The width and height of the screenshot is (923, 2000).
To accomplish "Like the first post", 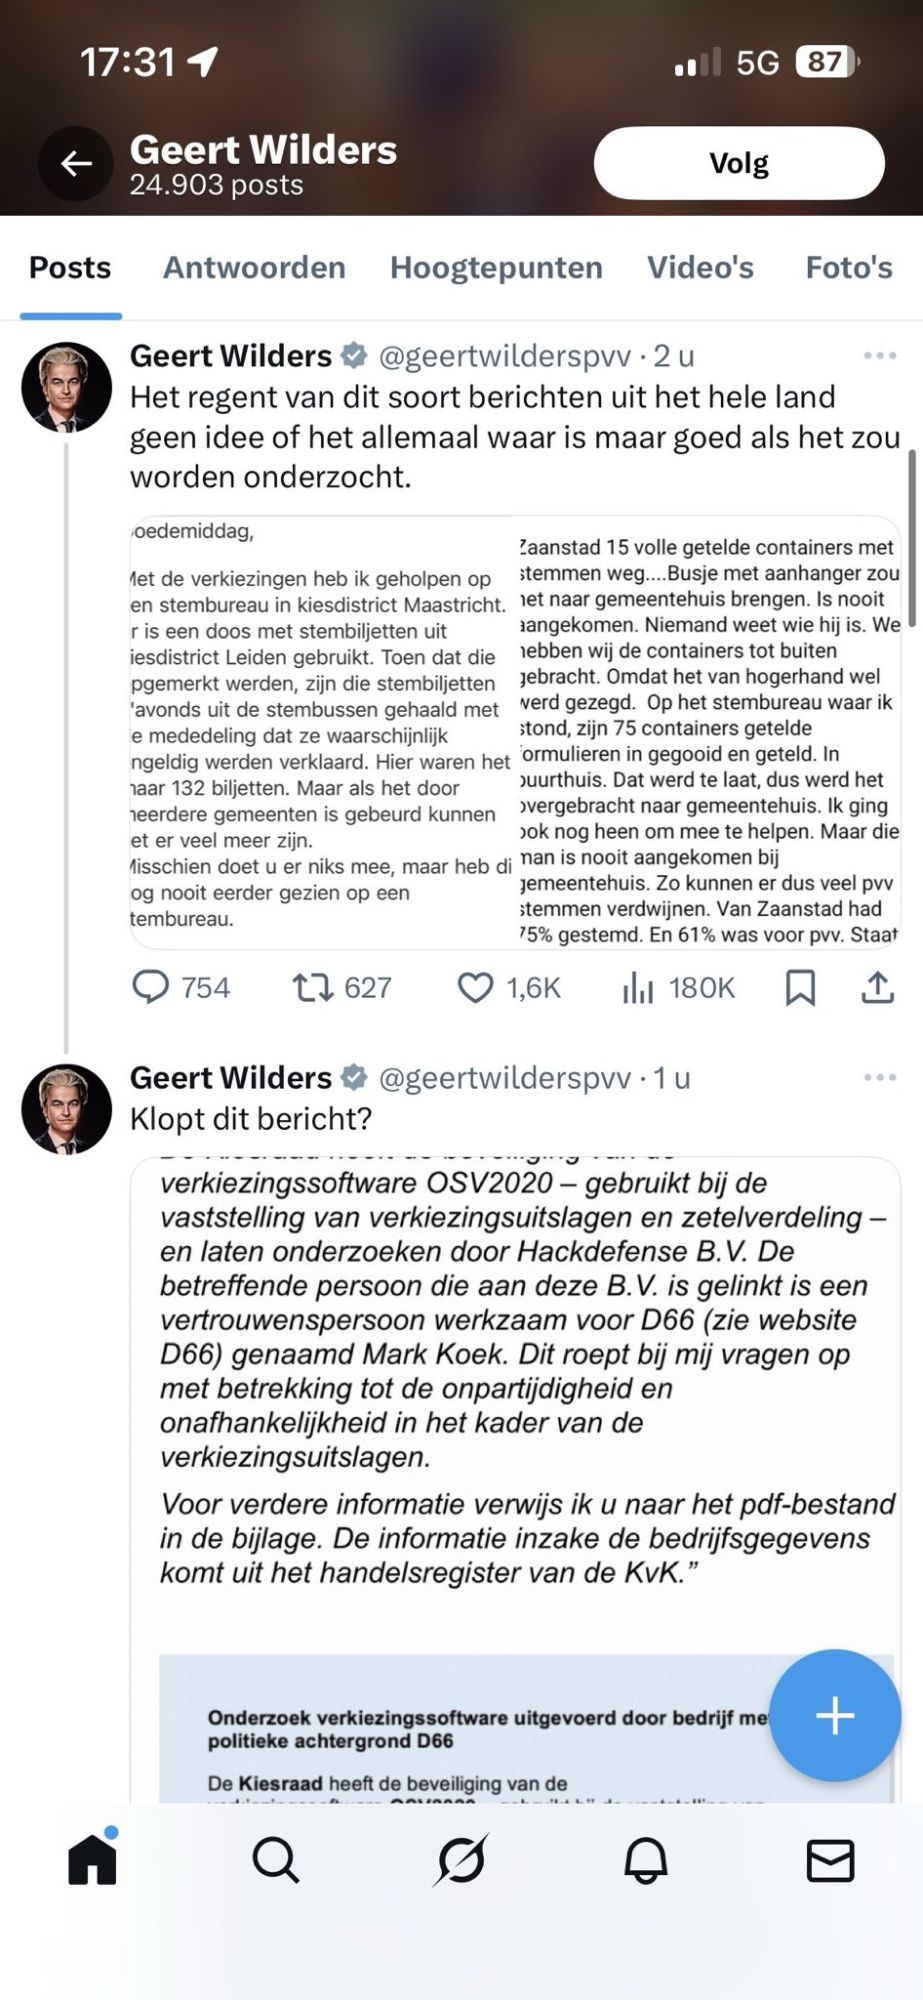I will click(475, 988).
